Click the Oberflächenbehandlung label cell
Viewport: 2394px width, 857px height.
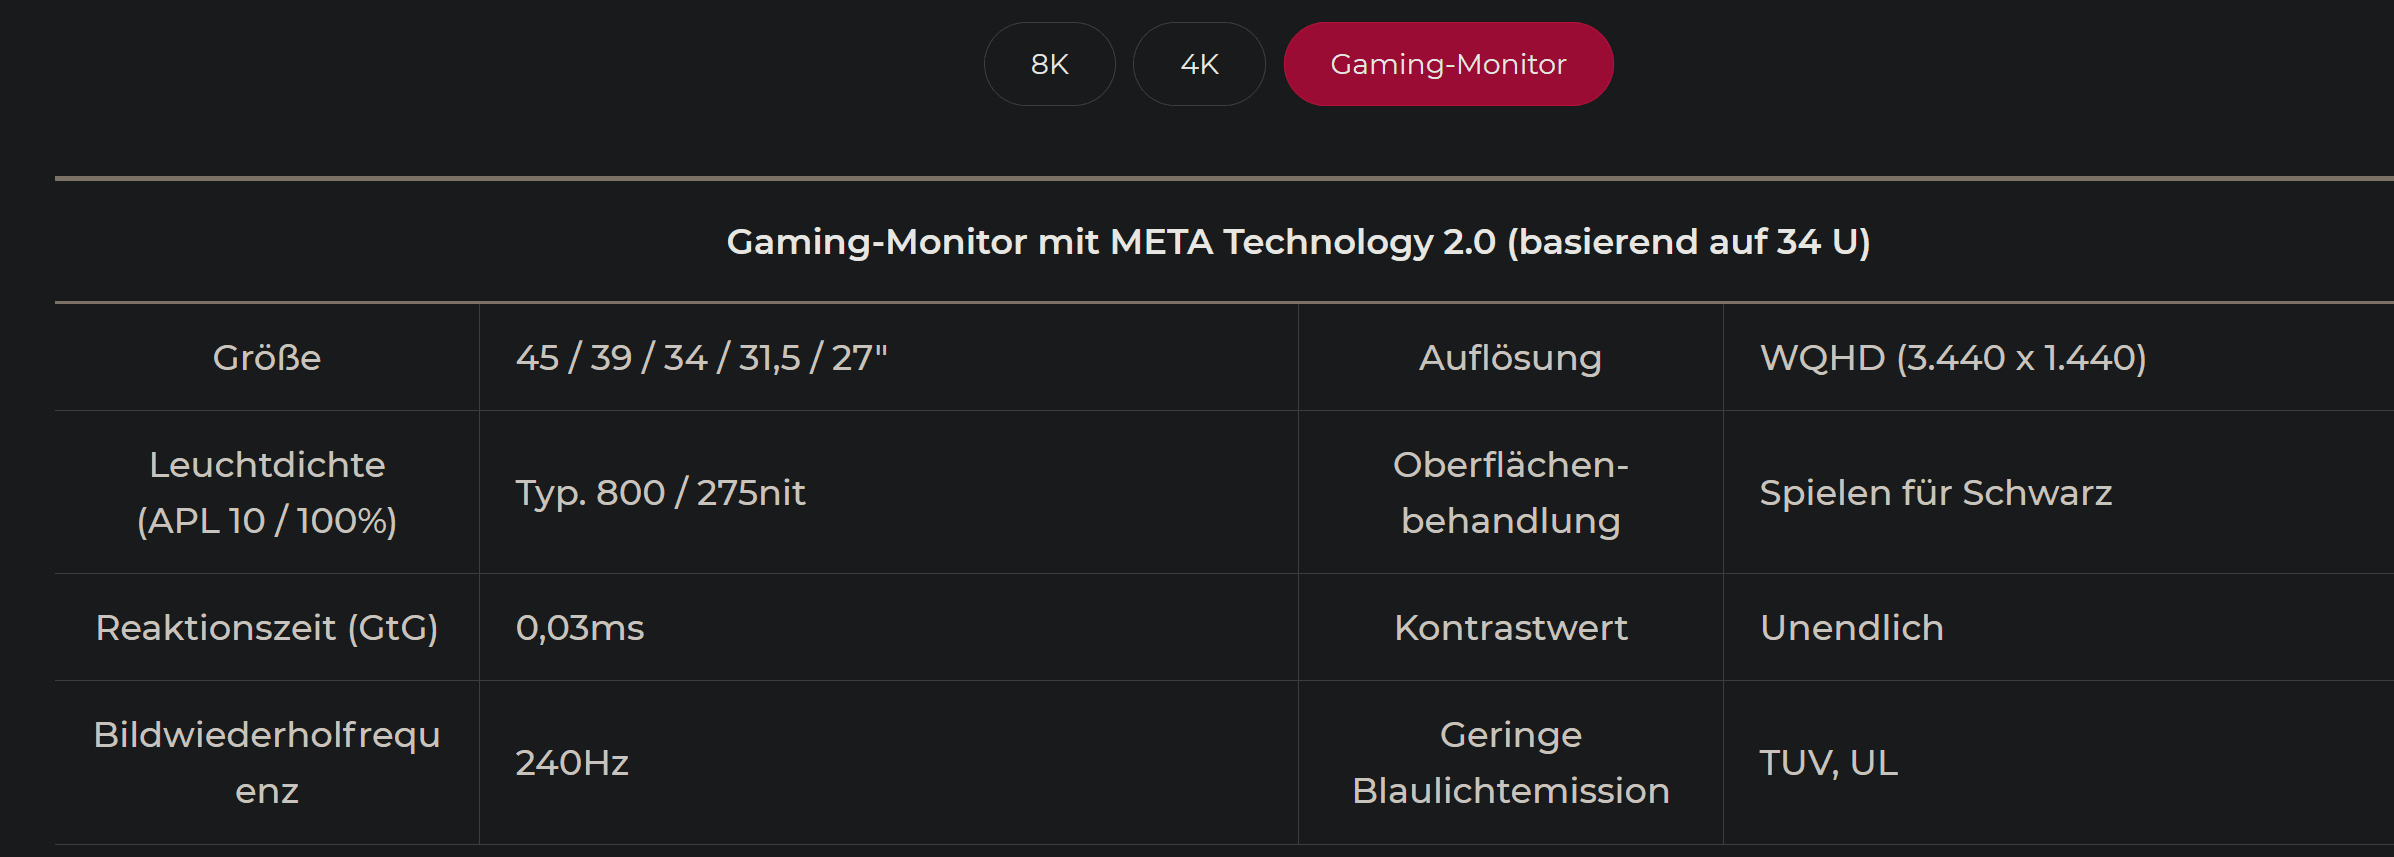coord(1509,492)
